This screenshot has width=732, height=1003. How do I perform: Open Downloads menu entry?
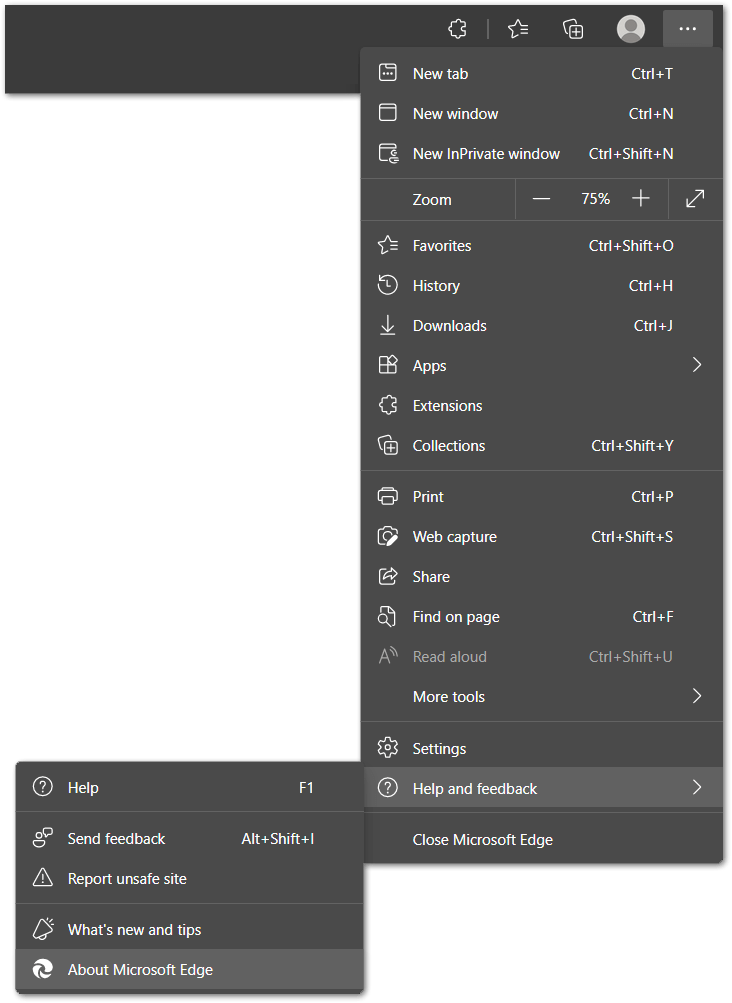542,326
